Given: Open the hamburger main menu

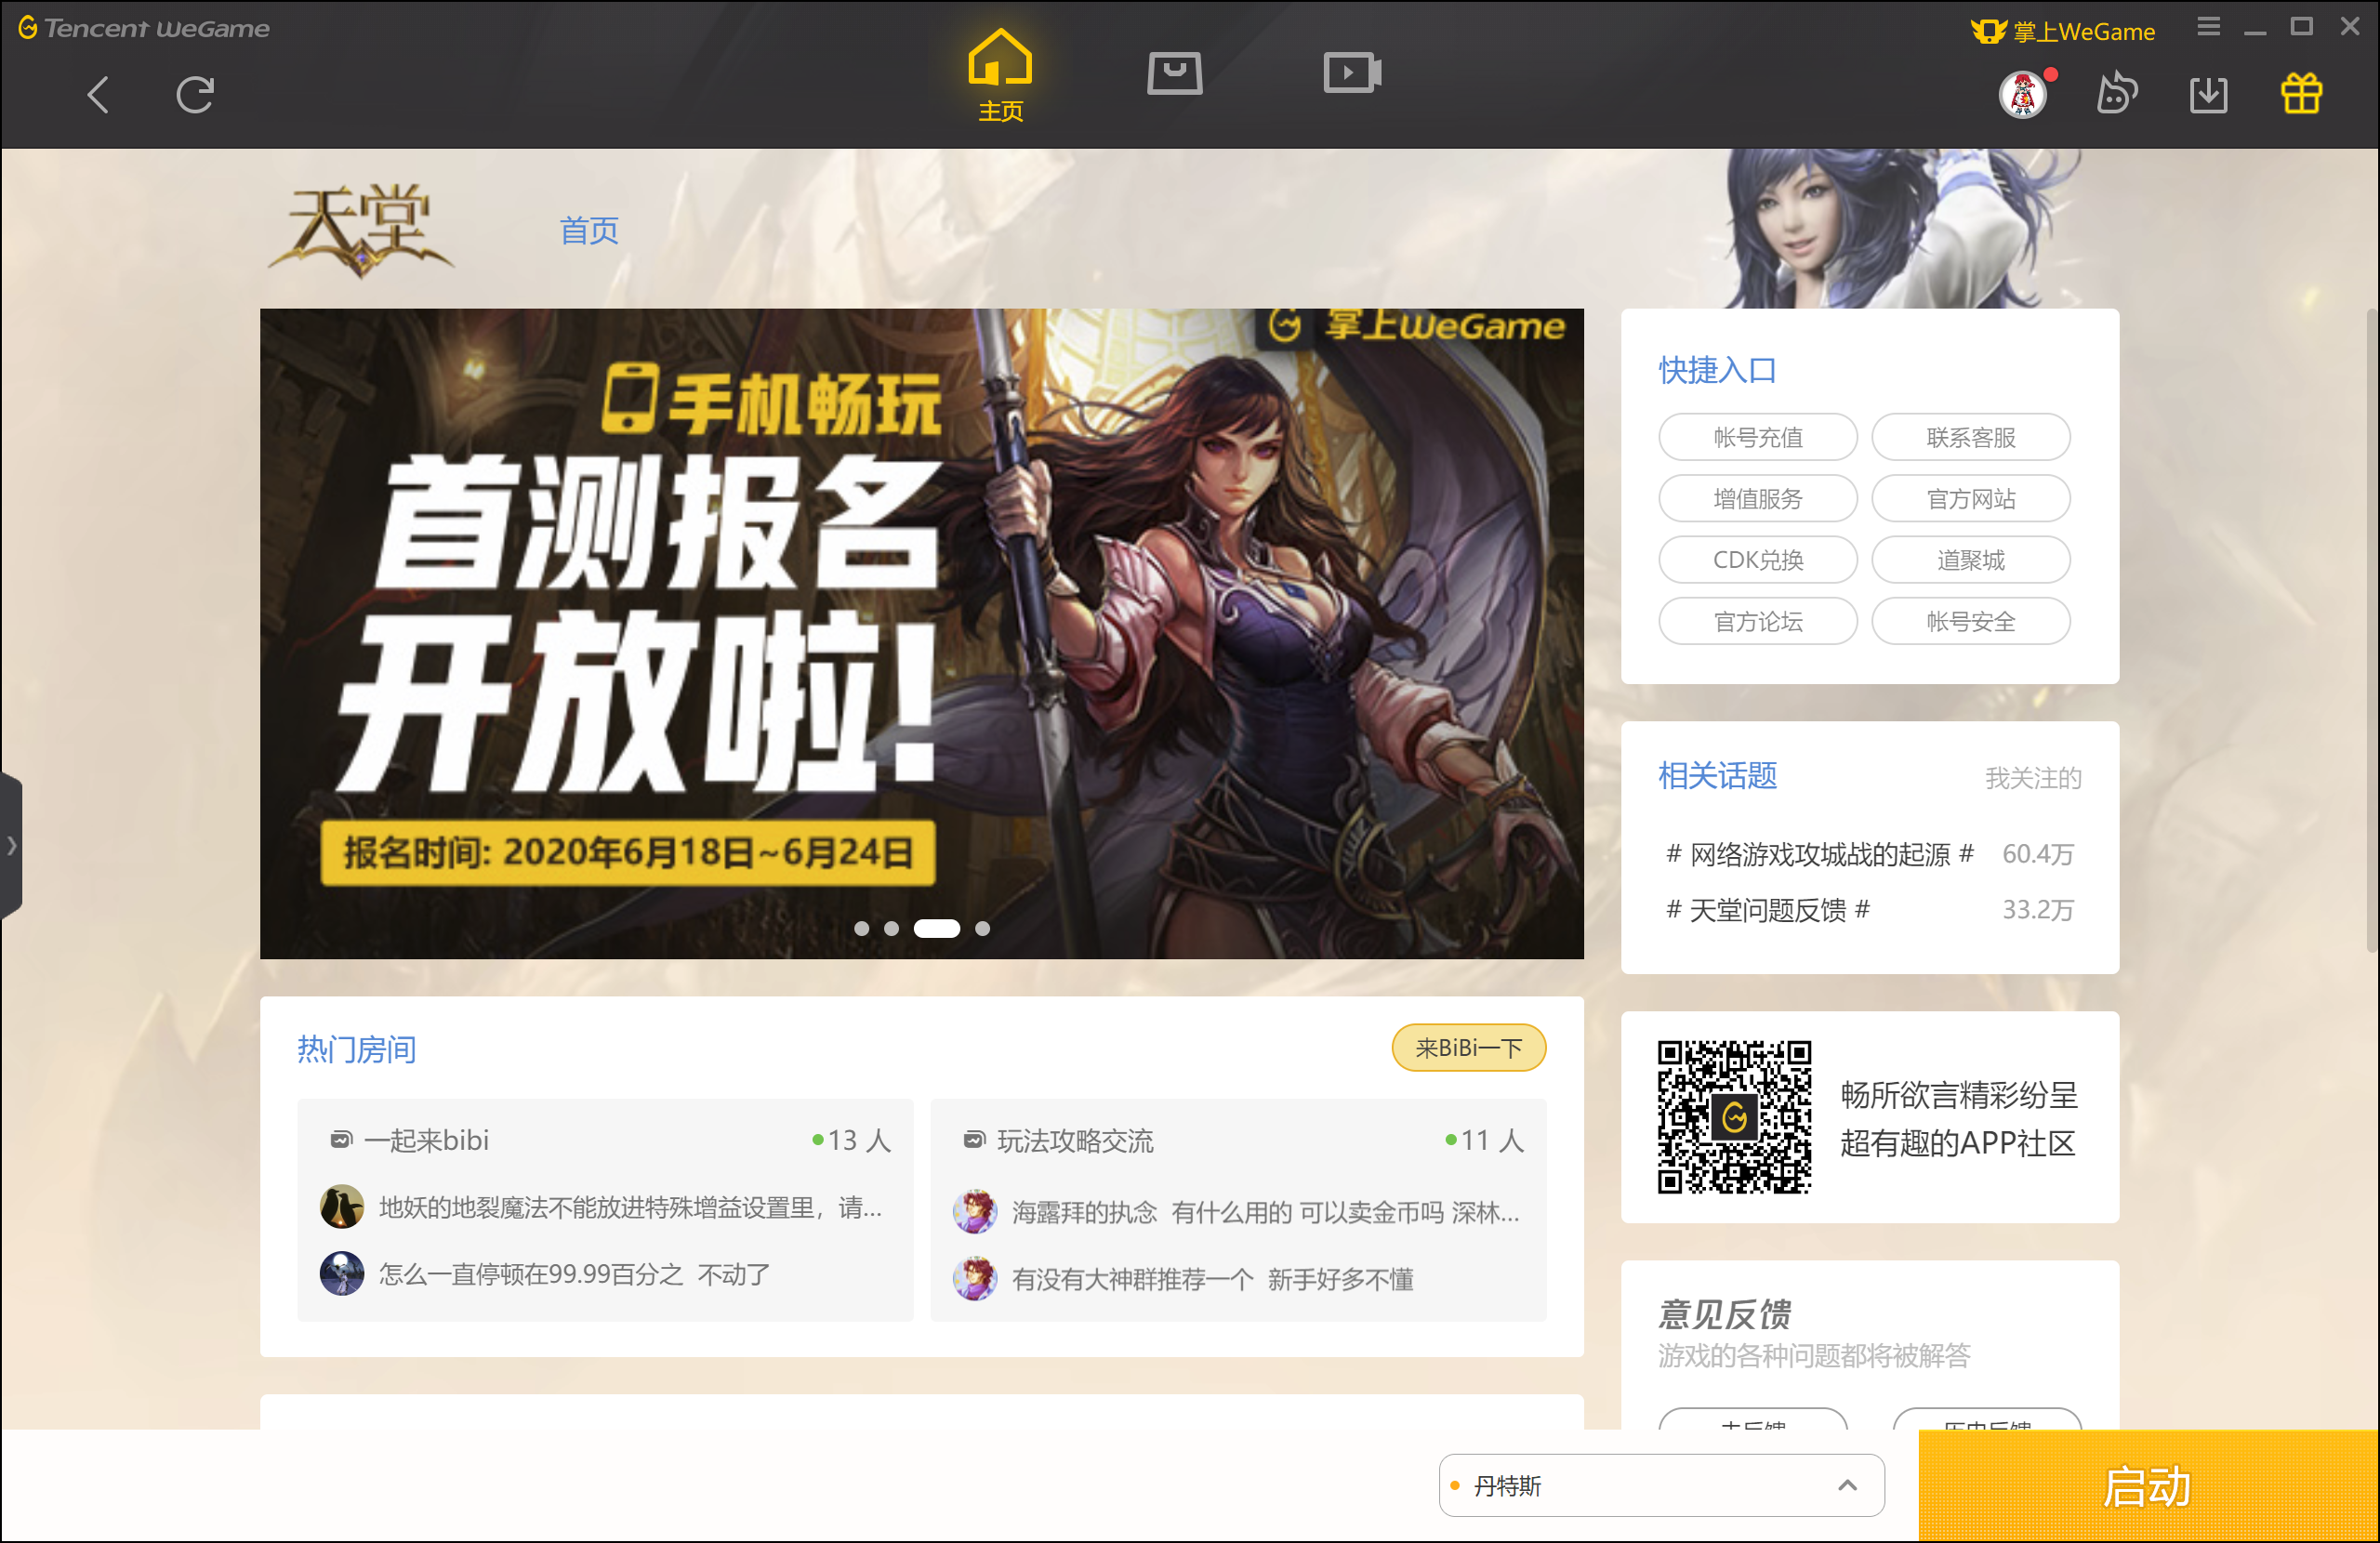Looking at the screenshot, I should [x=2208, y=27].
